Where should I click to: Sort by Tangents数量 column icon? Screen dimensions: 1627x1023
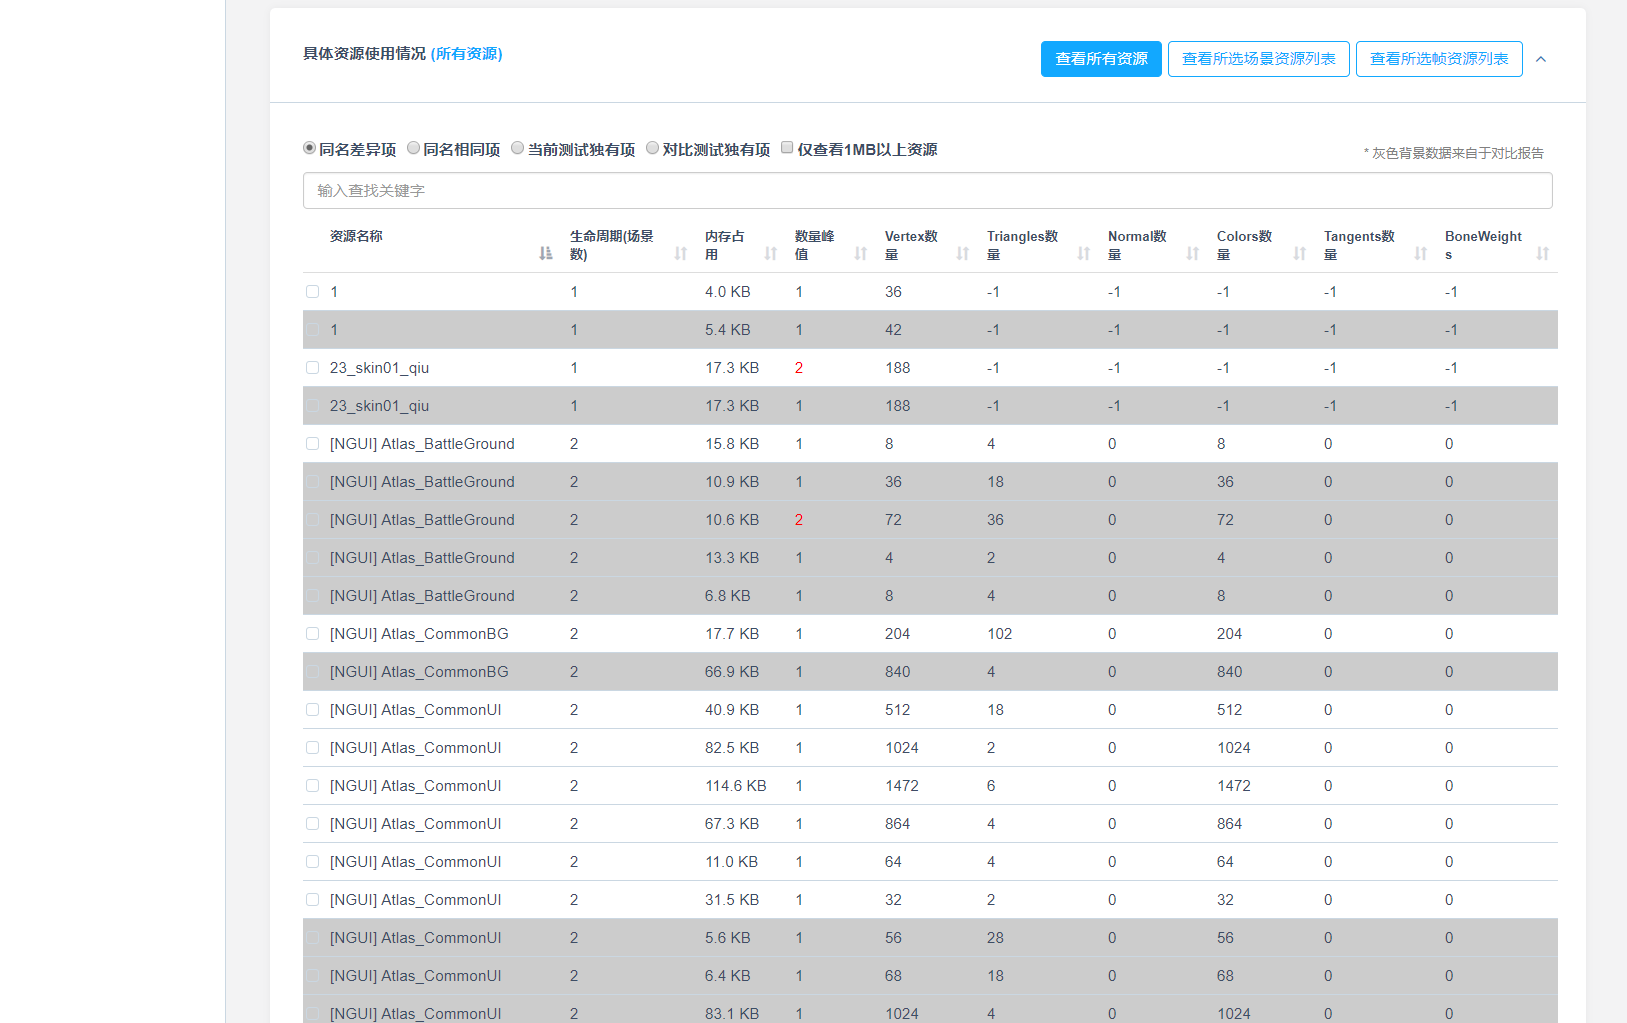pos(1421,253)
